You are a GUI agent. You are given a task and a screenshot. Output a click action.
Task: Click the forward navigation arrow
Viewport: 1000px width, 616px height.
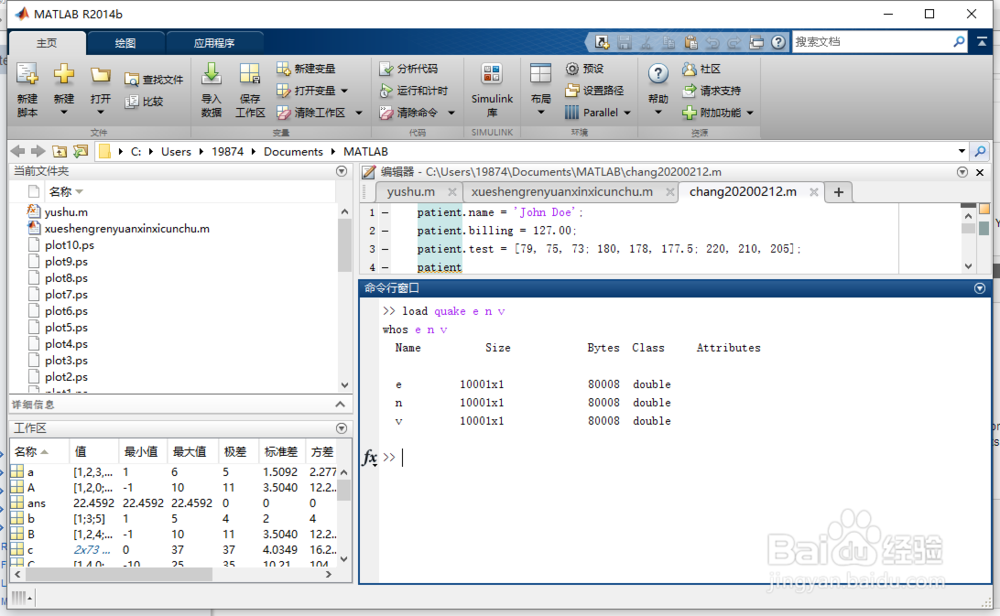[38, 151]
